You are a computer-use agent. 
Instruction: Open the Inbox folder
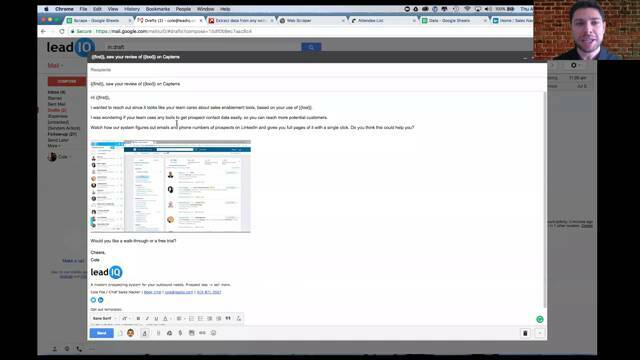click(x=56, y=92)
